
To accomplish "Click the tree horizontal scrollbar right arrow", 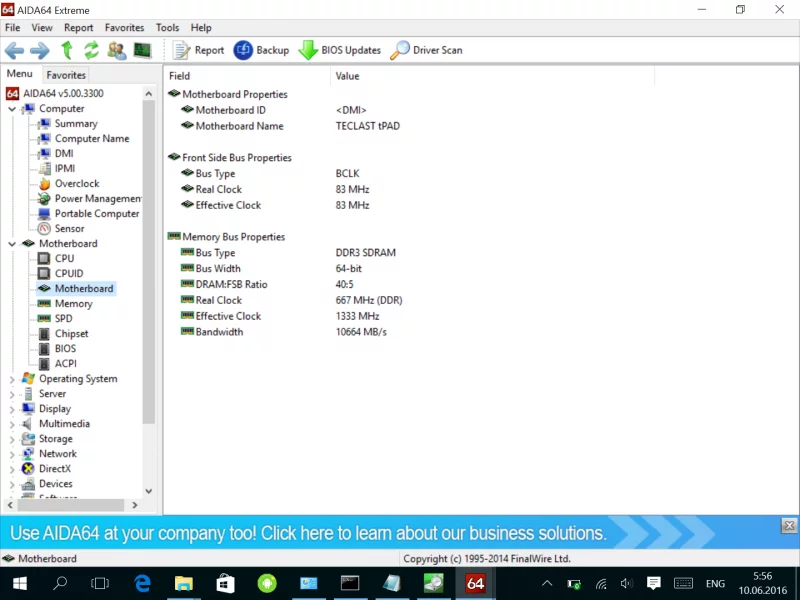I will pos(135,505).
